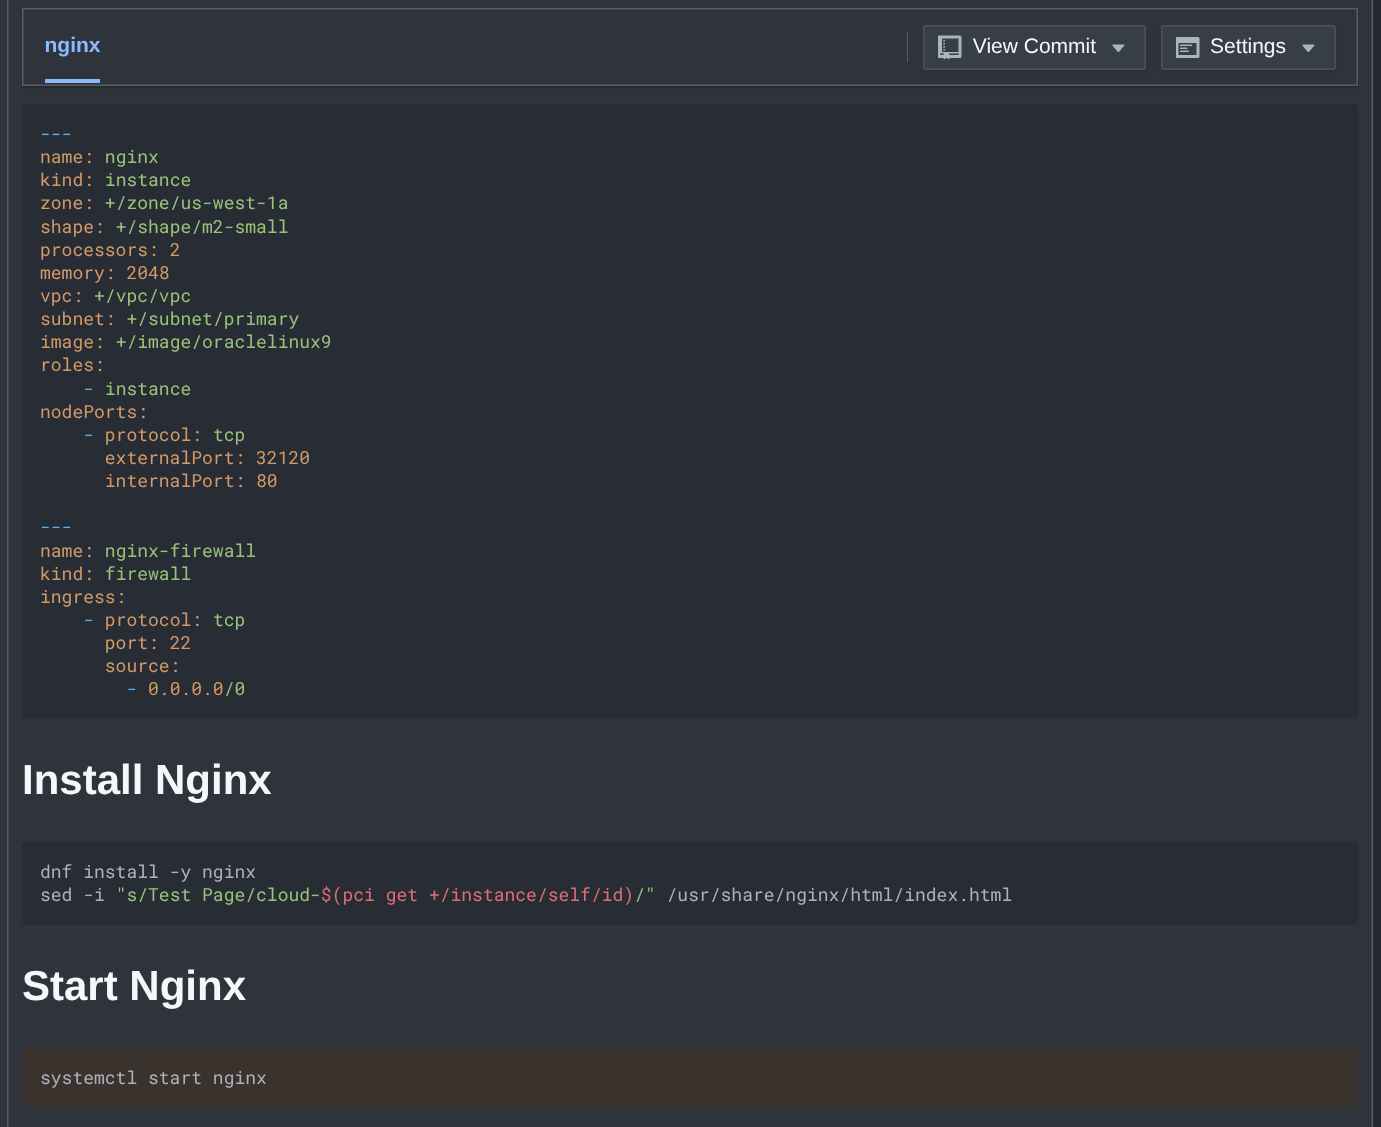Click the sed command line

(x=526, y=895)
